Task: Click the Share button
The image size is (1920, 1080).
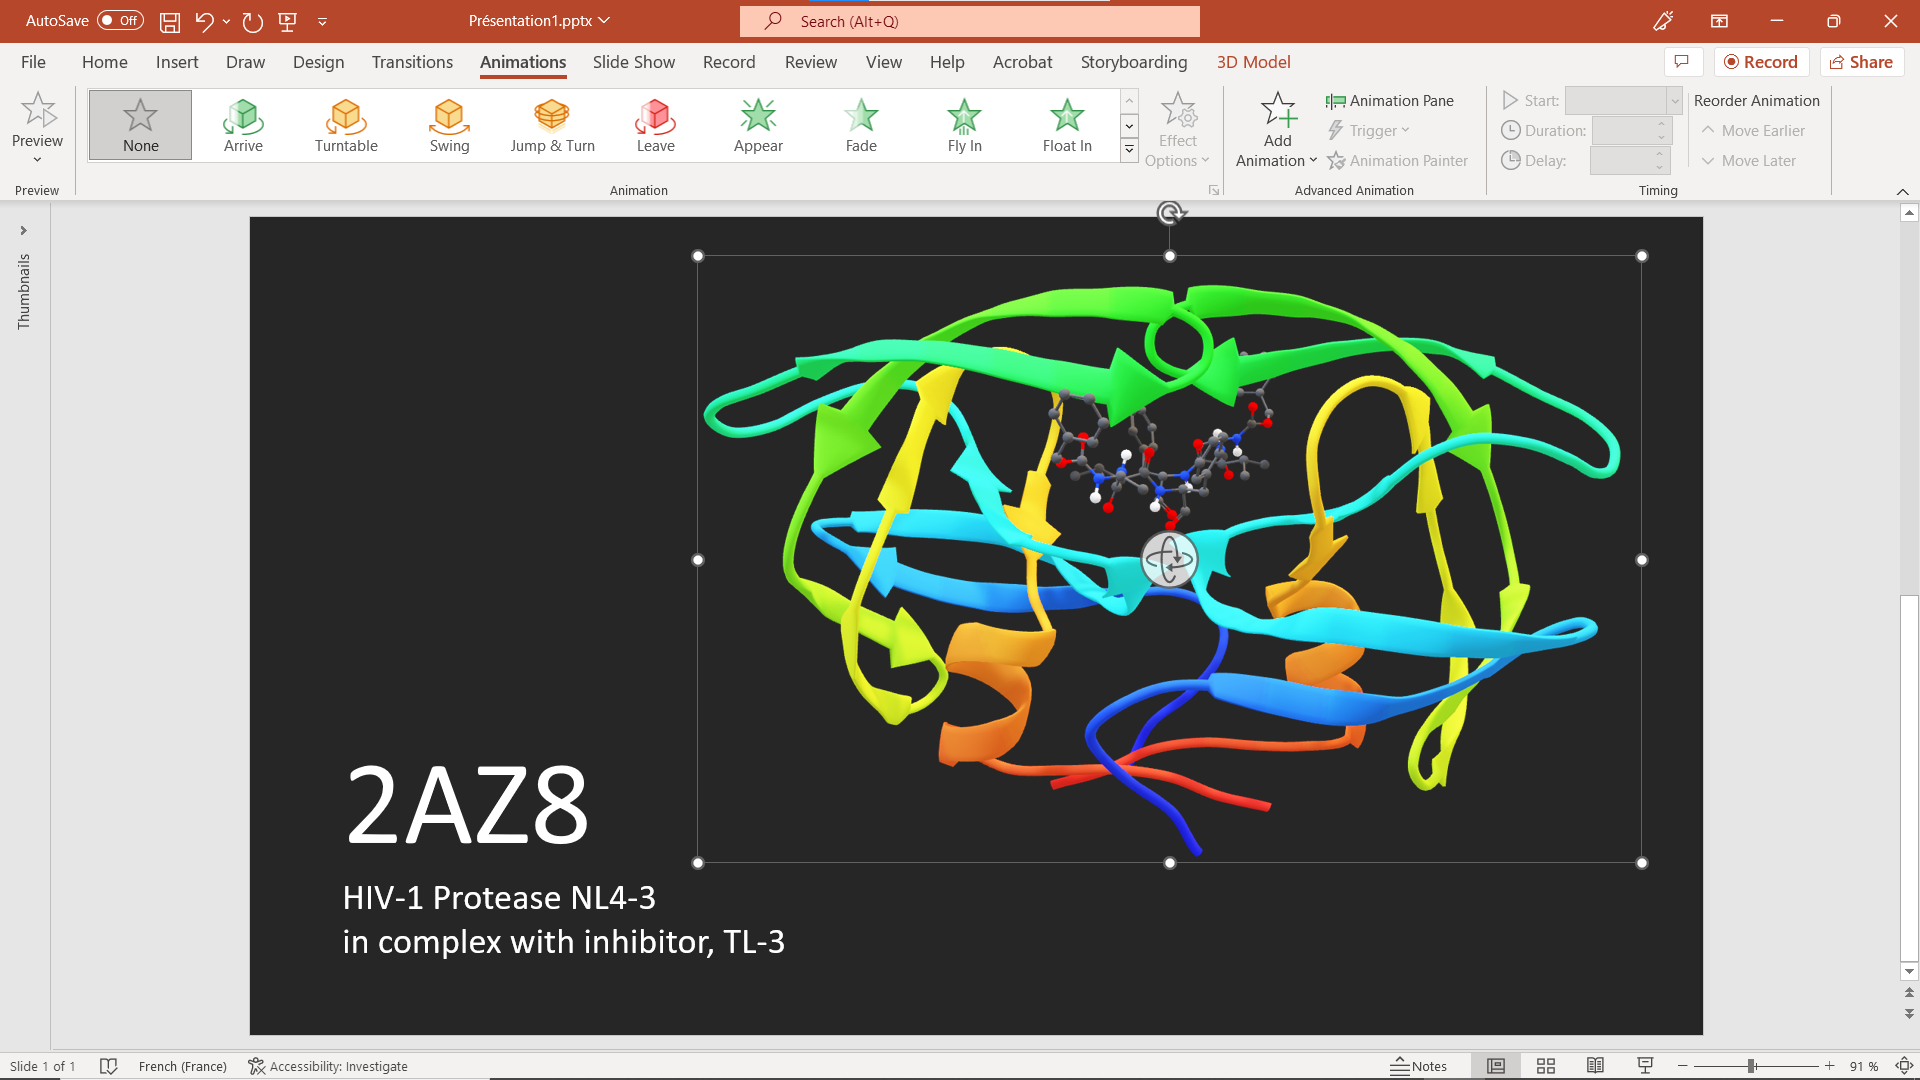Action: pos(1861,62)
